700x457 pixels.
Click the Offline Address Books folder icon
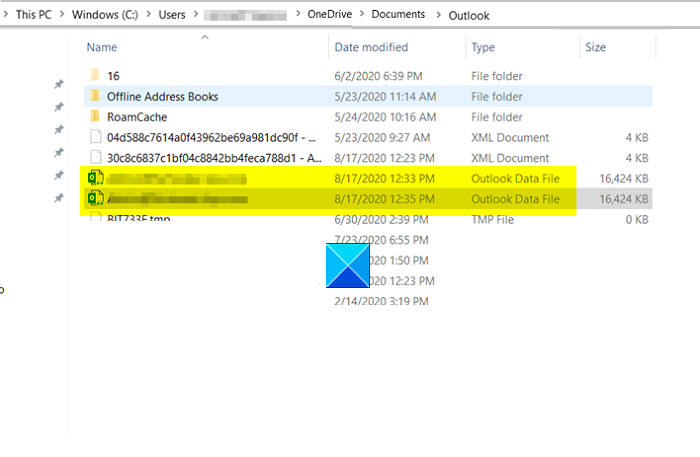pos(95,96)
